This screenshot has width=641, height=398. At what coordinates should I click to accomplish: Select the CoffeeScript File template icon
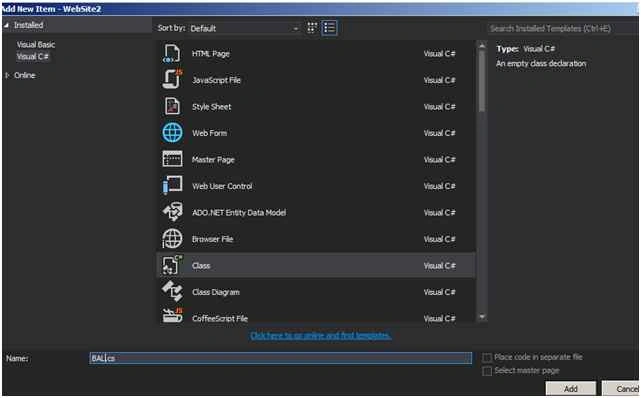click(173, 315)
